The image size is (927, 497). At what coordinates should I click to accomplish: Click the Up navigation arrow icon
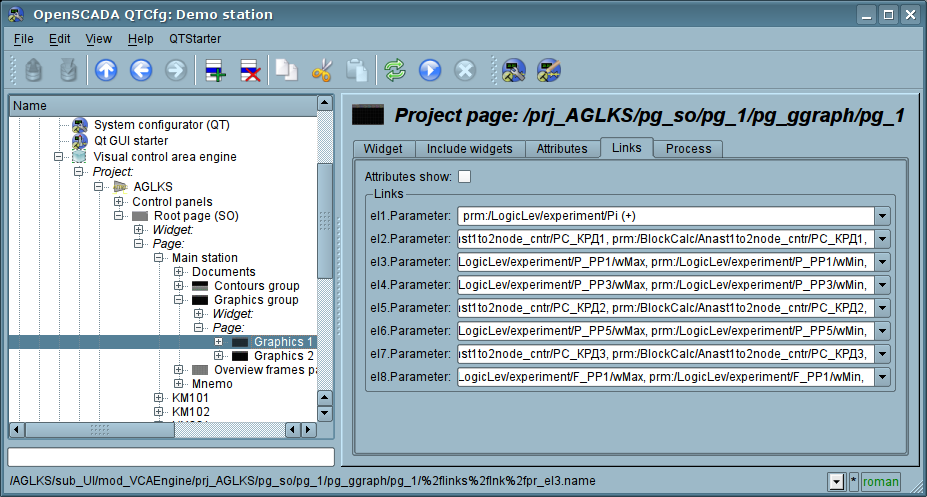tap(106, 70)
